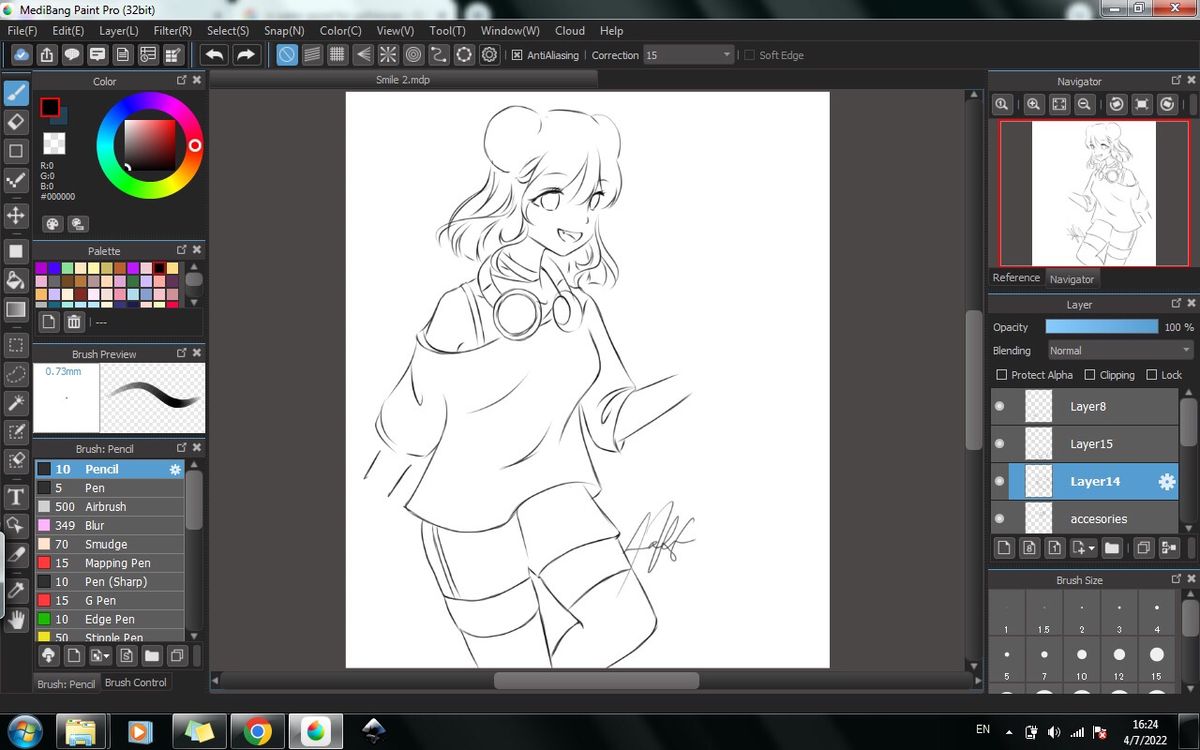This screenshot has height=750, width=1200.
Task: Hide Layer15 visibility dot
Action: 999,444
